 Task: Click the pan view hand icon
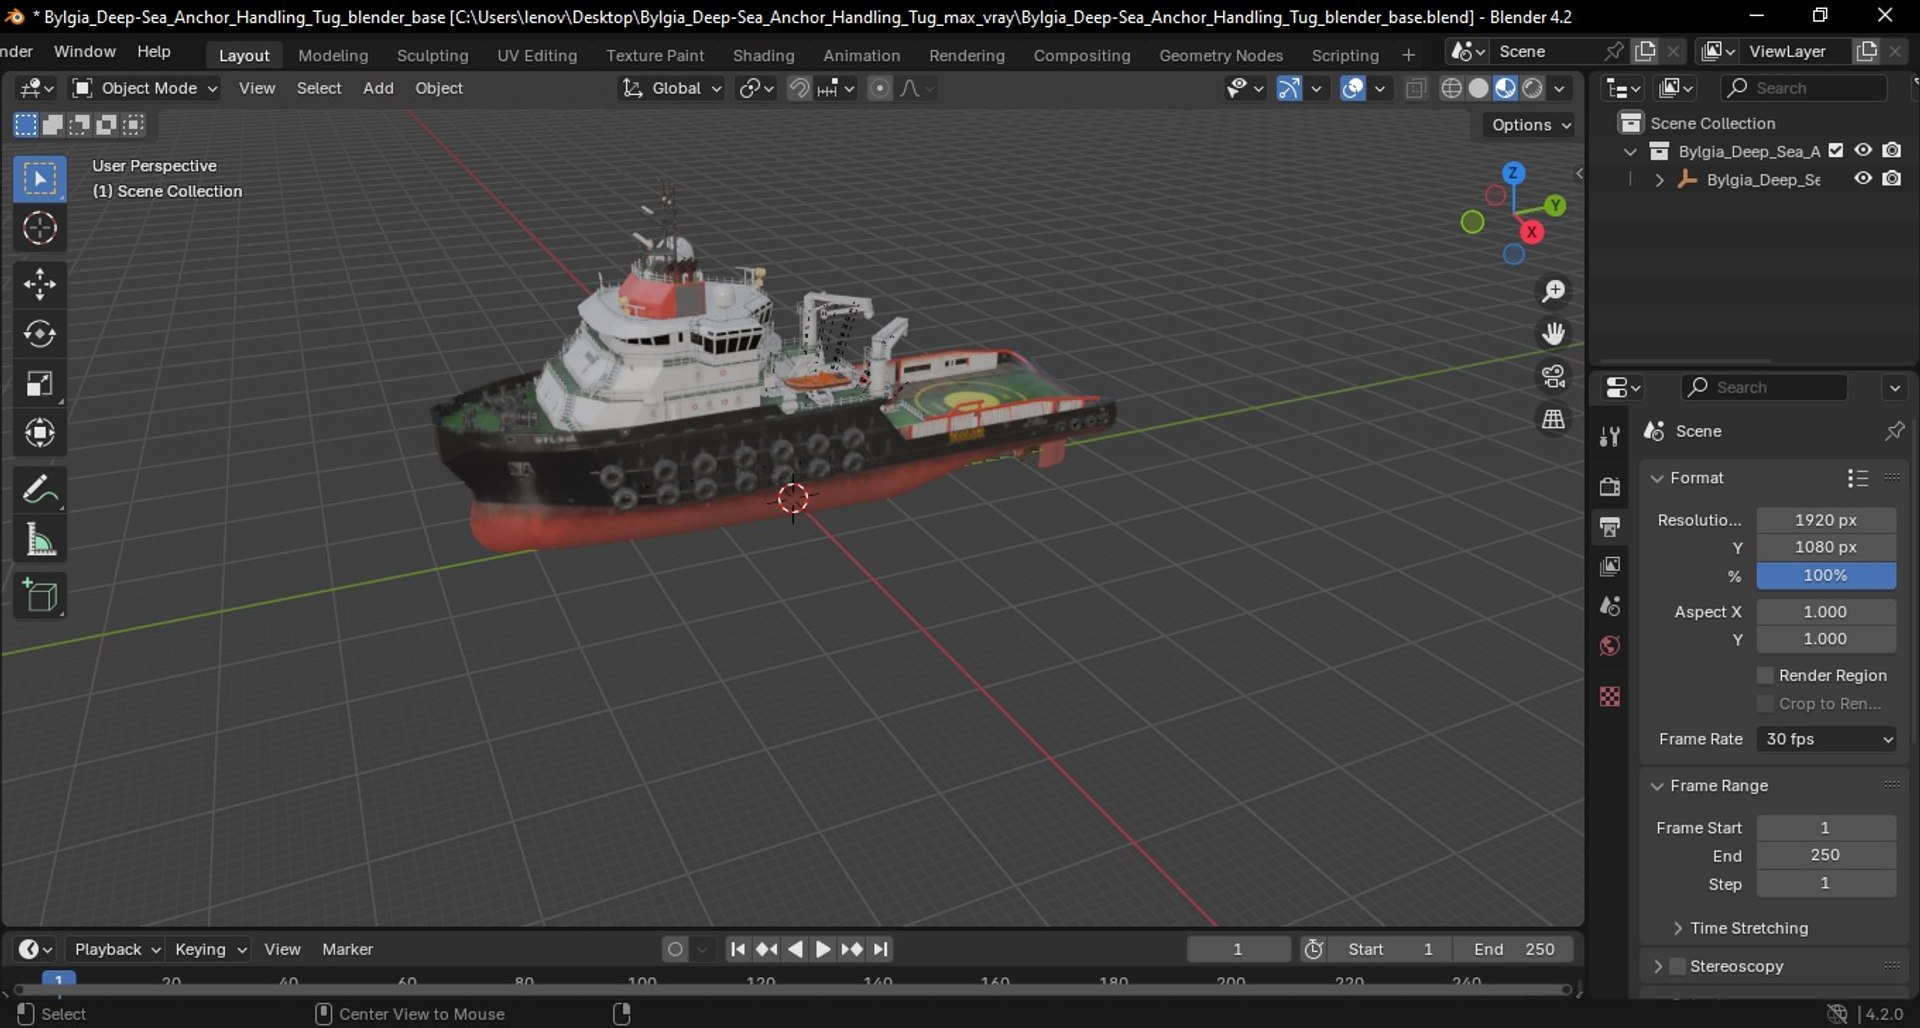pos(1553,333)
